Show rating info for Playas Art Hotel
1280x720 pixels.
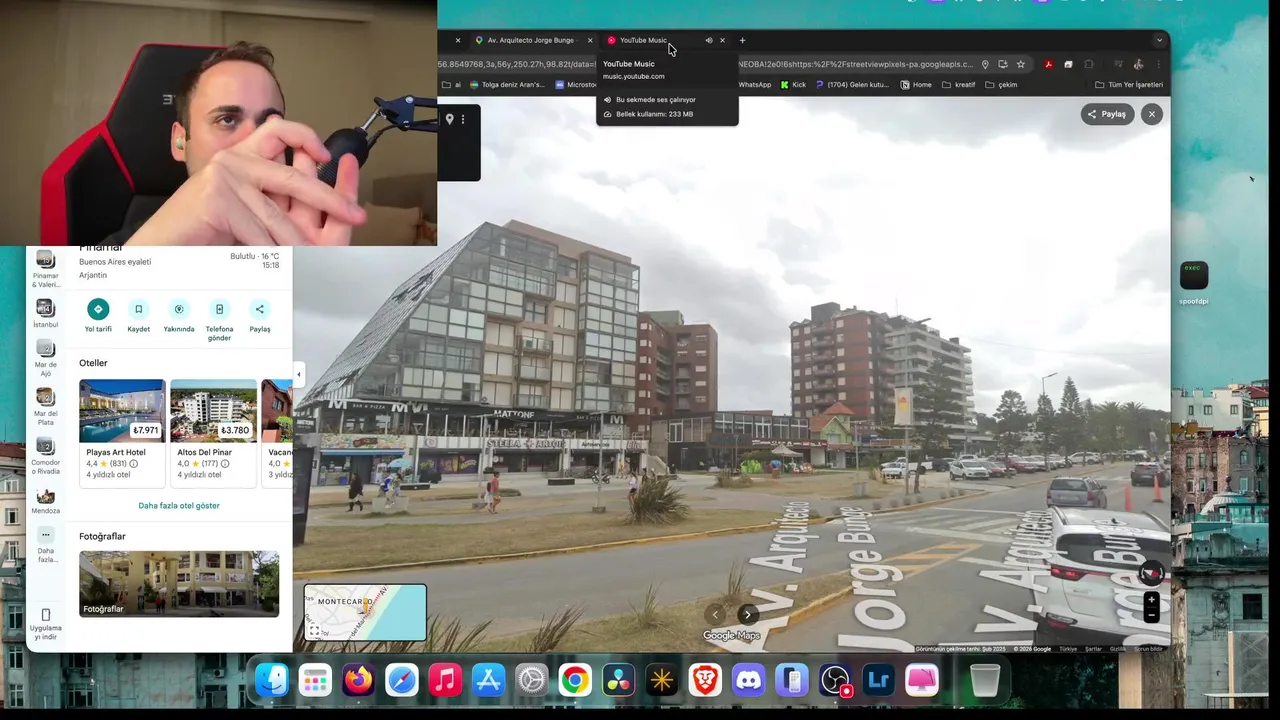[x=134, y=464]
